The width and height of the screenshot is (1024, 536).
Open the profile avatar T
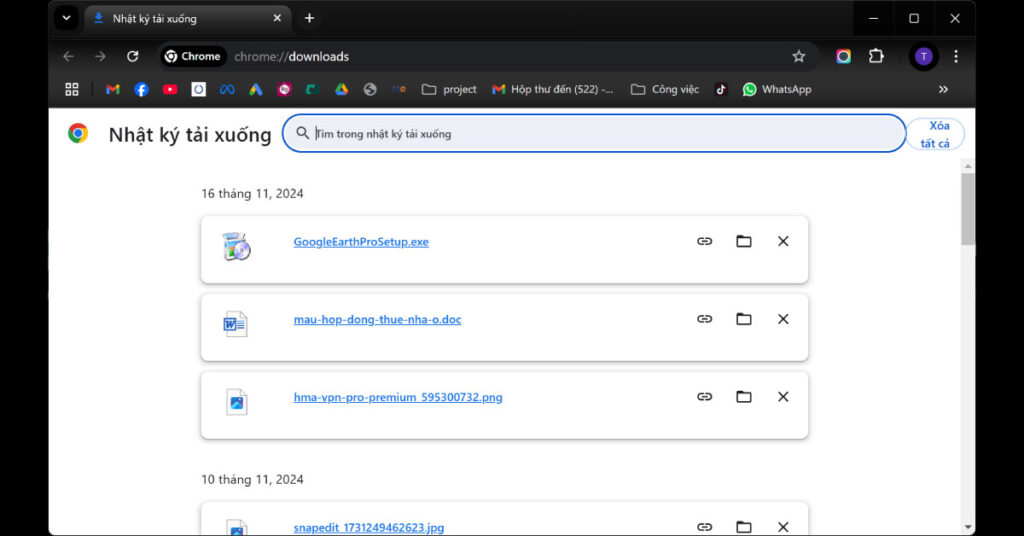(x=923, y=57)
